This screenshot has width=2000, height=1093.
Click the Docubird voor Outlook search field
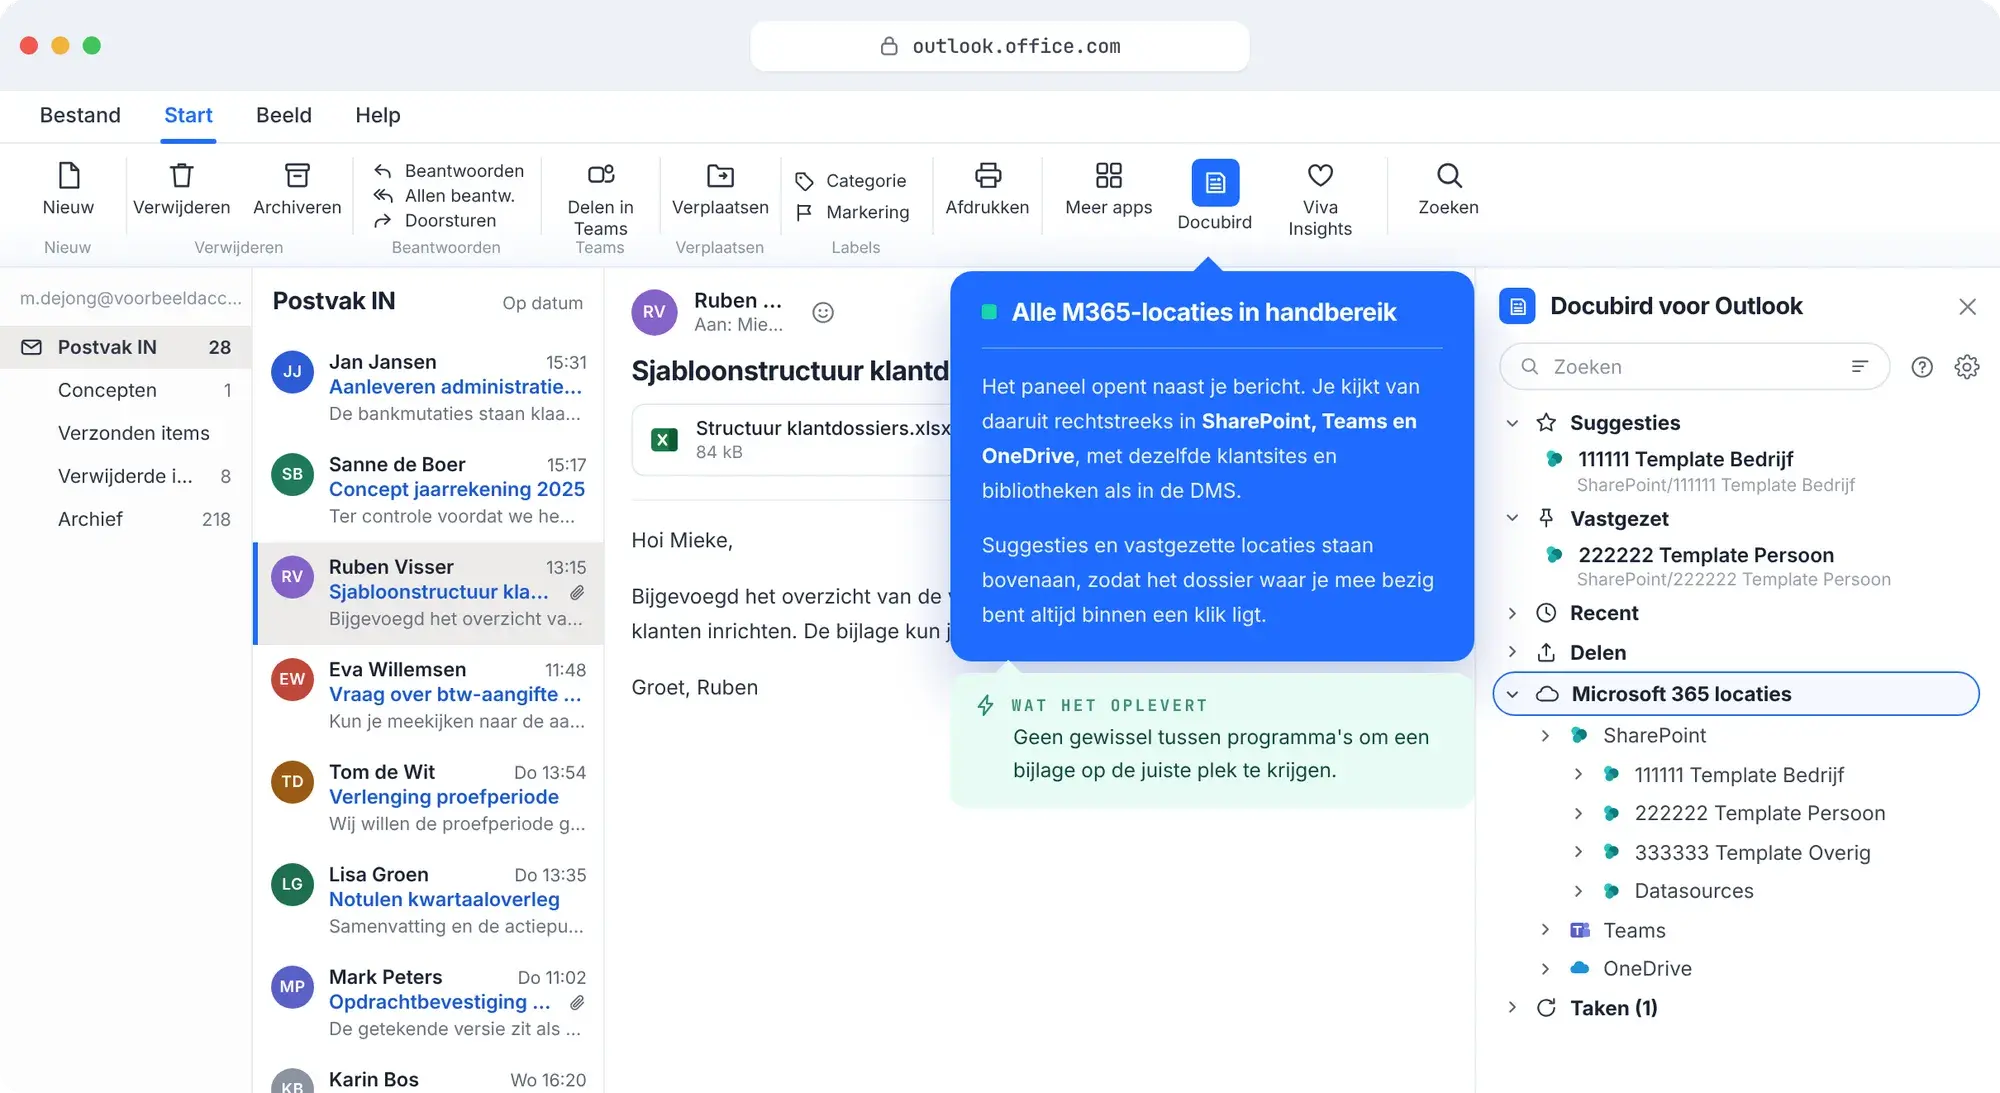[x=1694, y=367]
